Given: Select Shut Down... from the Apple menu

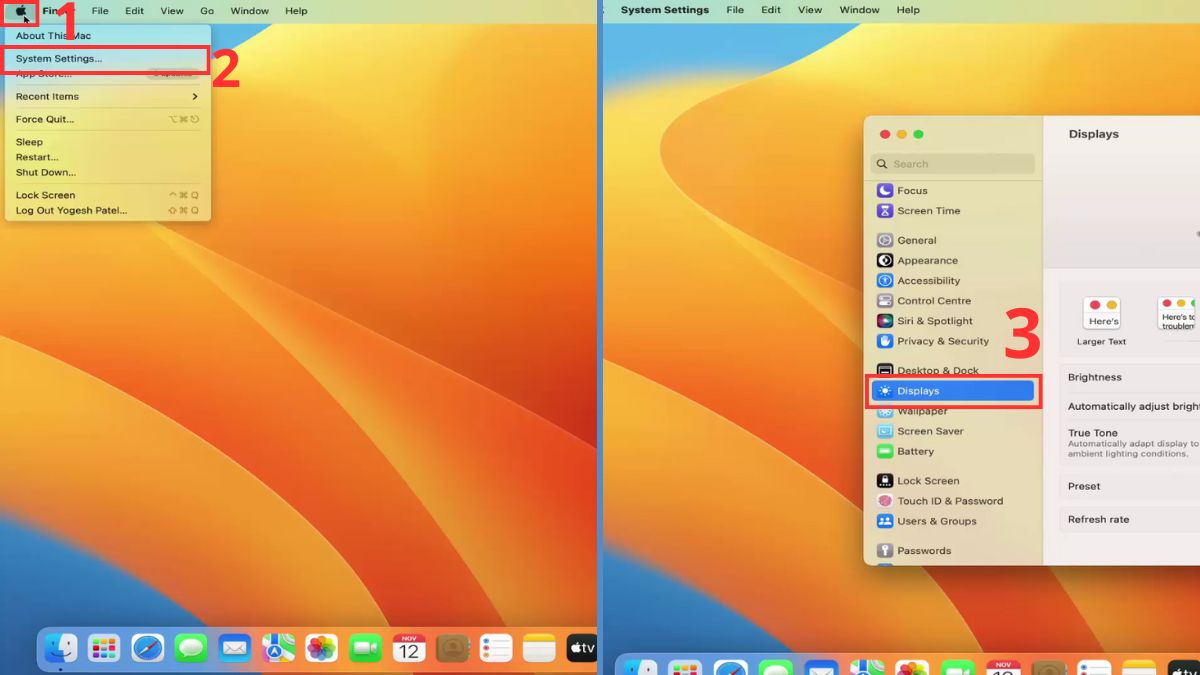Looking at the screenshot, I should (x=46, y=173).
